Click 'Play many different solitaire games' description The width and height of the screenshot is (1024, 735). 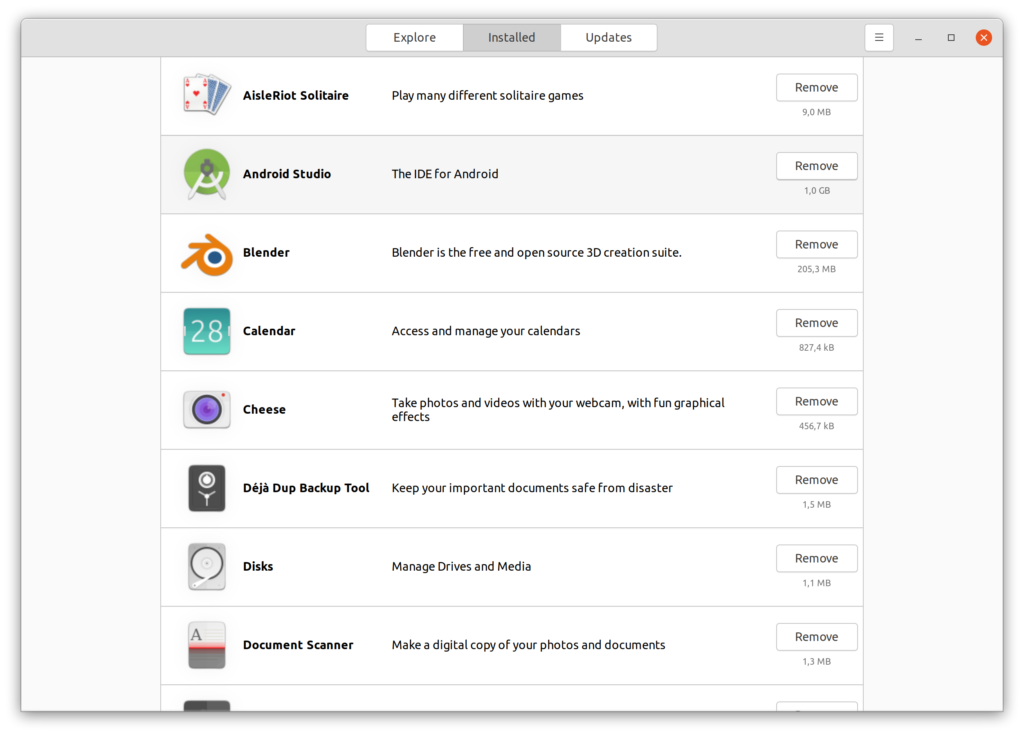(x=487, y=95)
